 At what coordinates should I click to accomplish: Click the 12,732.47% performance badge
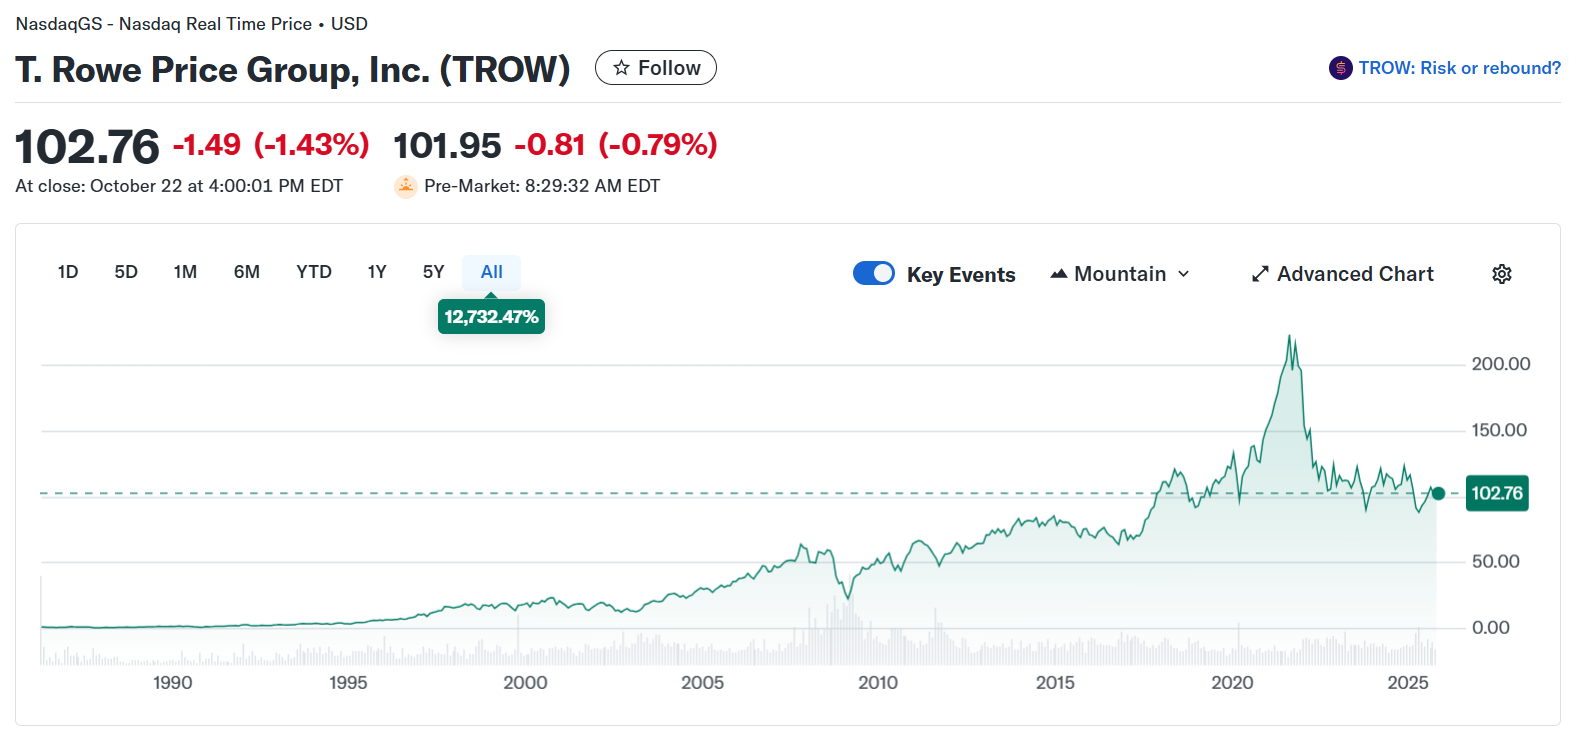[x=491, y=316]
